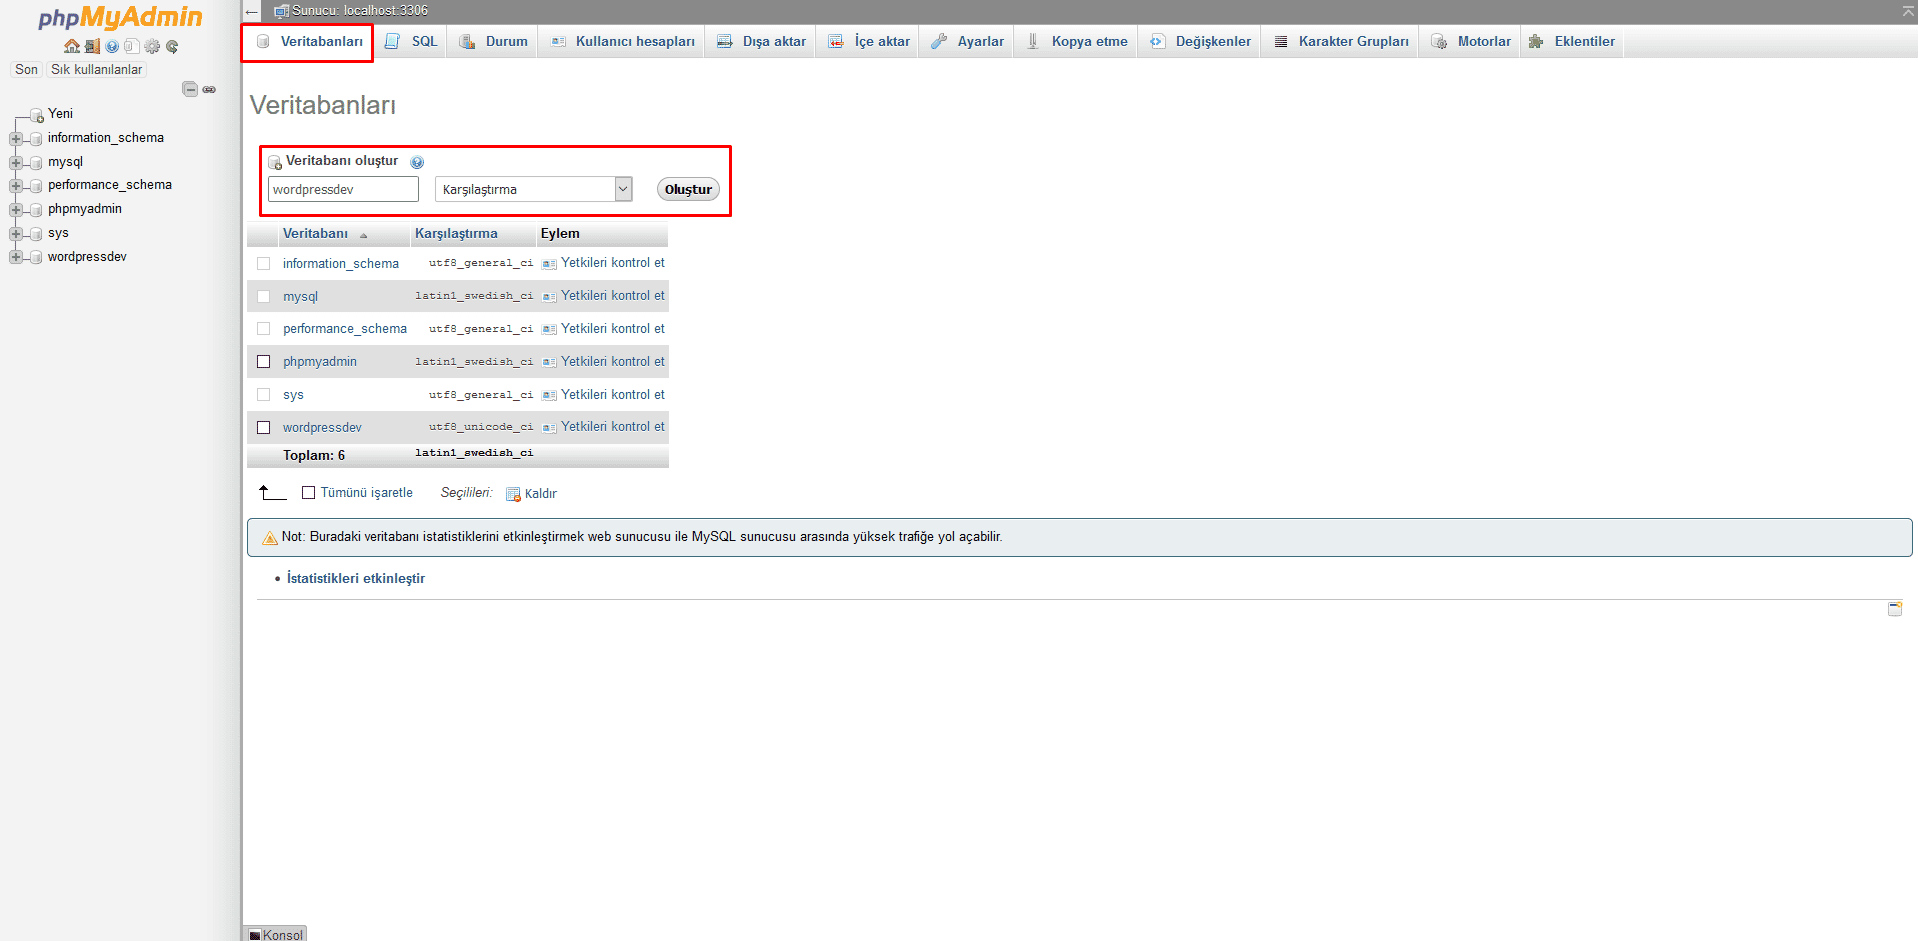Open the wordpressdev link in the table
1918x941 pixels.
click(x=322, y=428)
